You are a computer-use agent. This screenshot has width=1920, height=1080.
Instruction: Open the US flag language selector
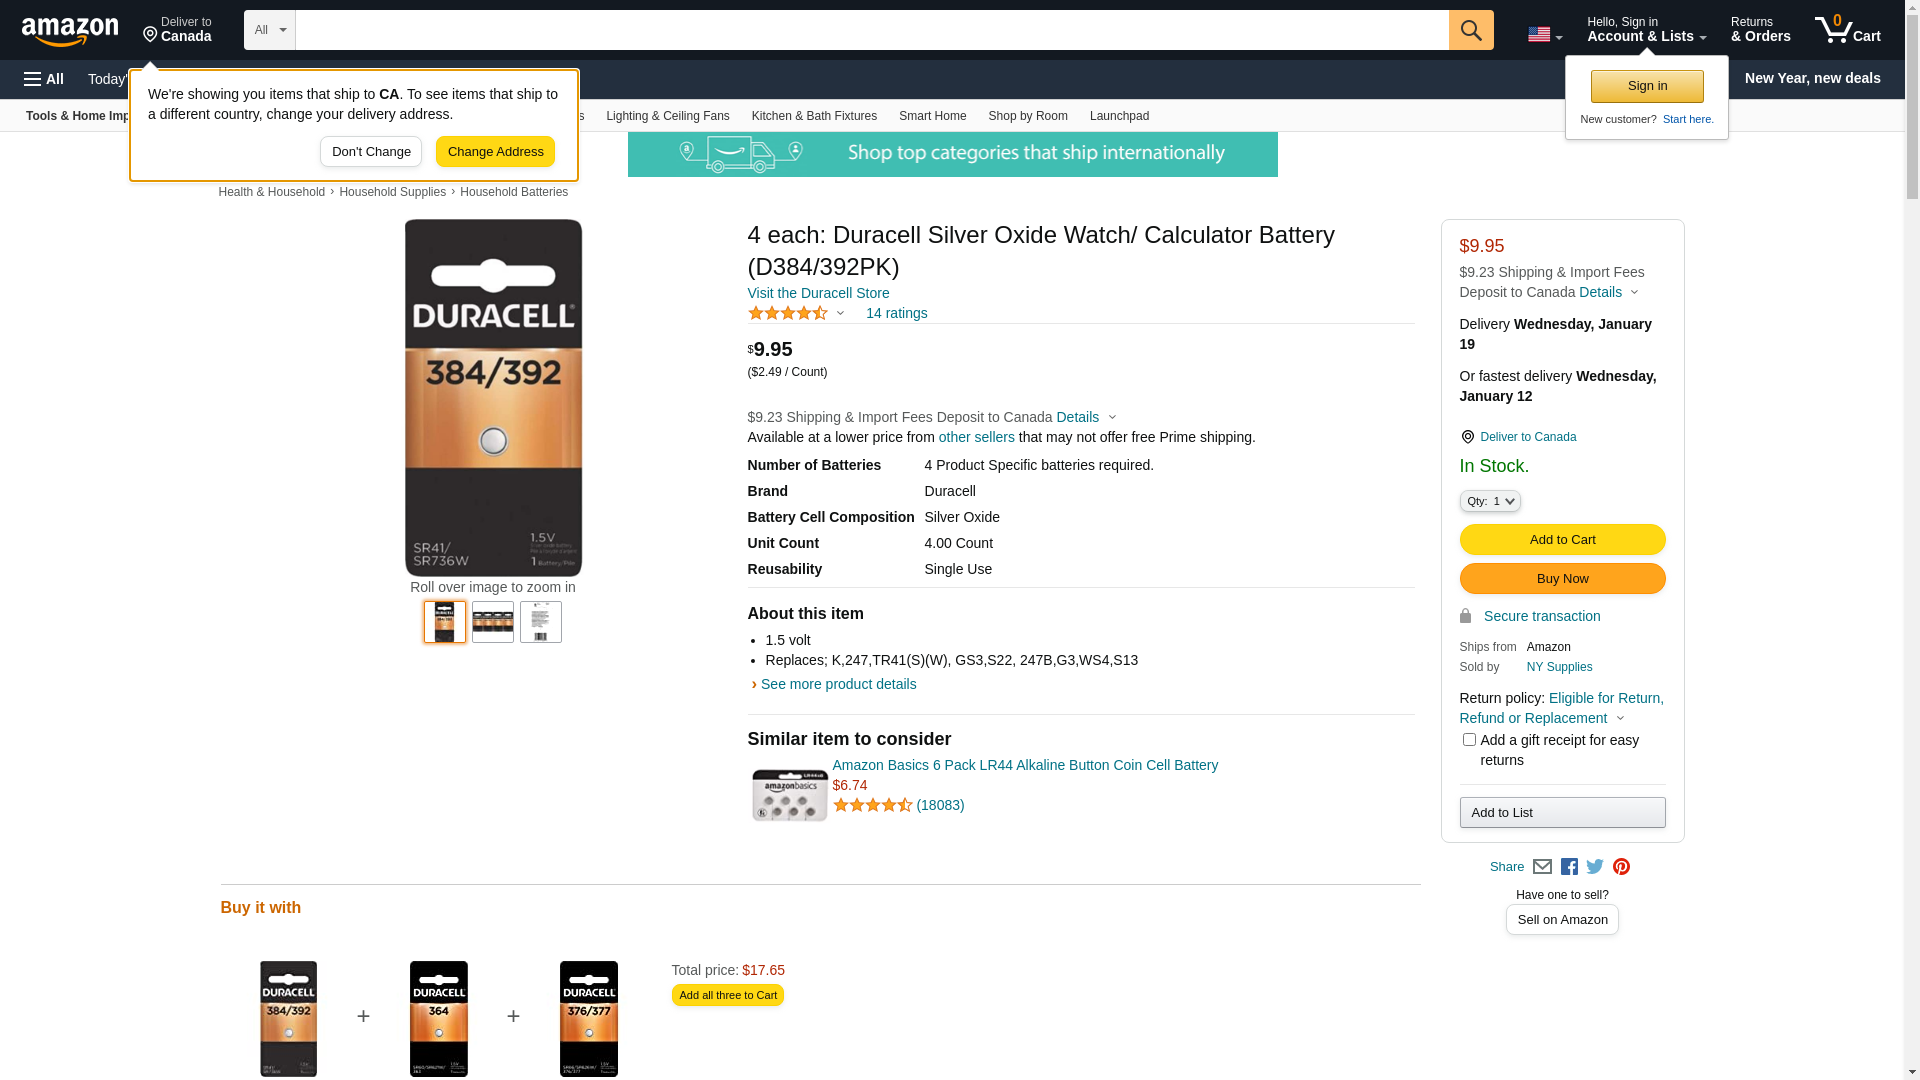click(1544, 35)
